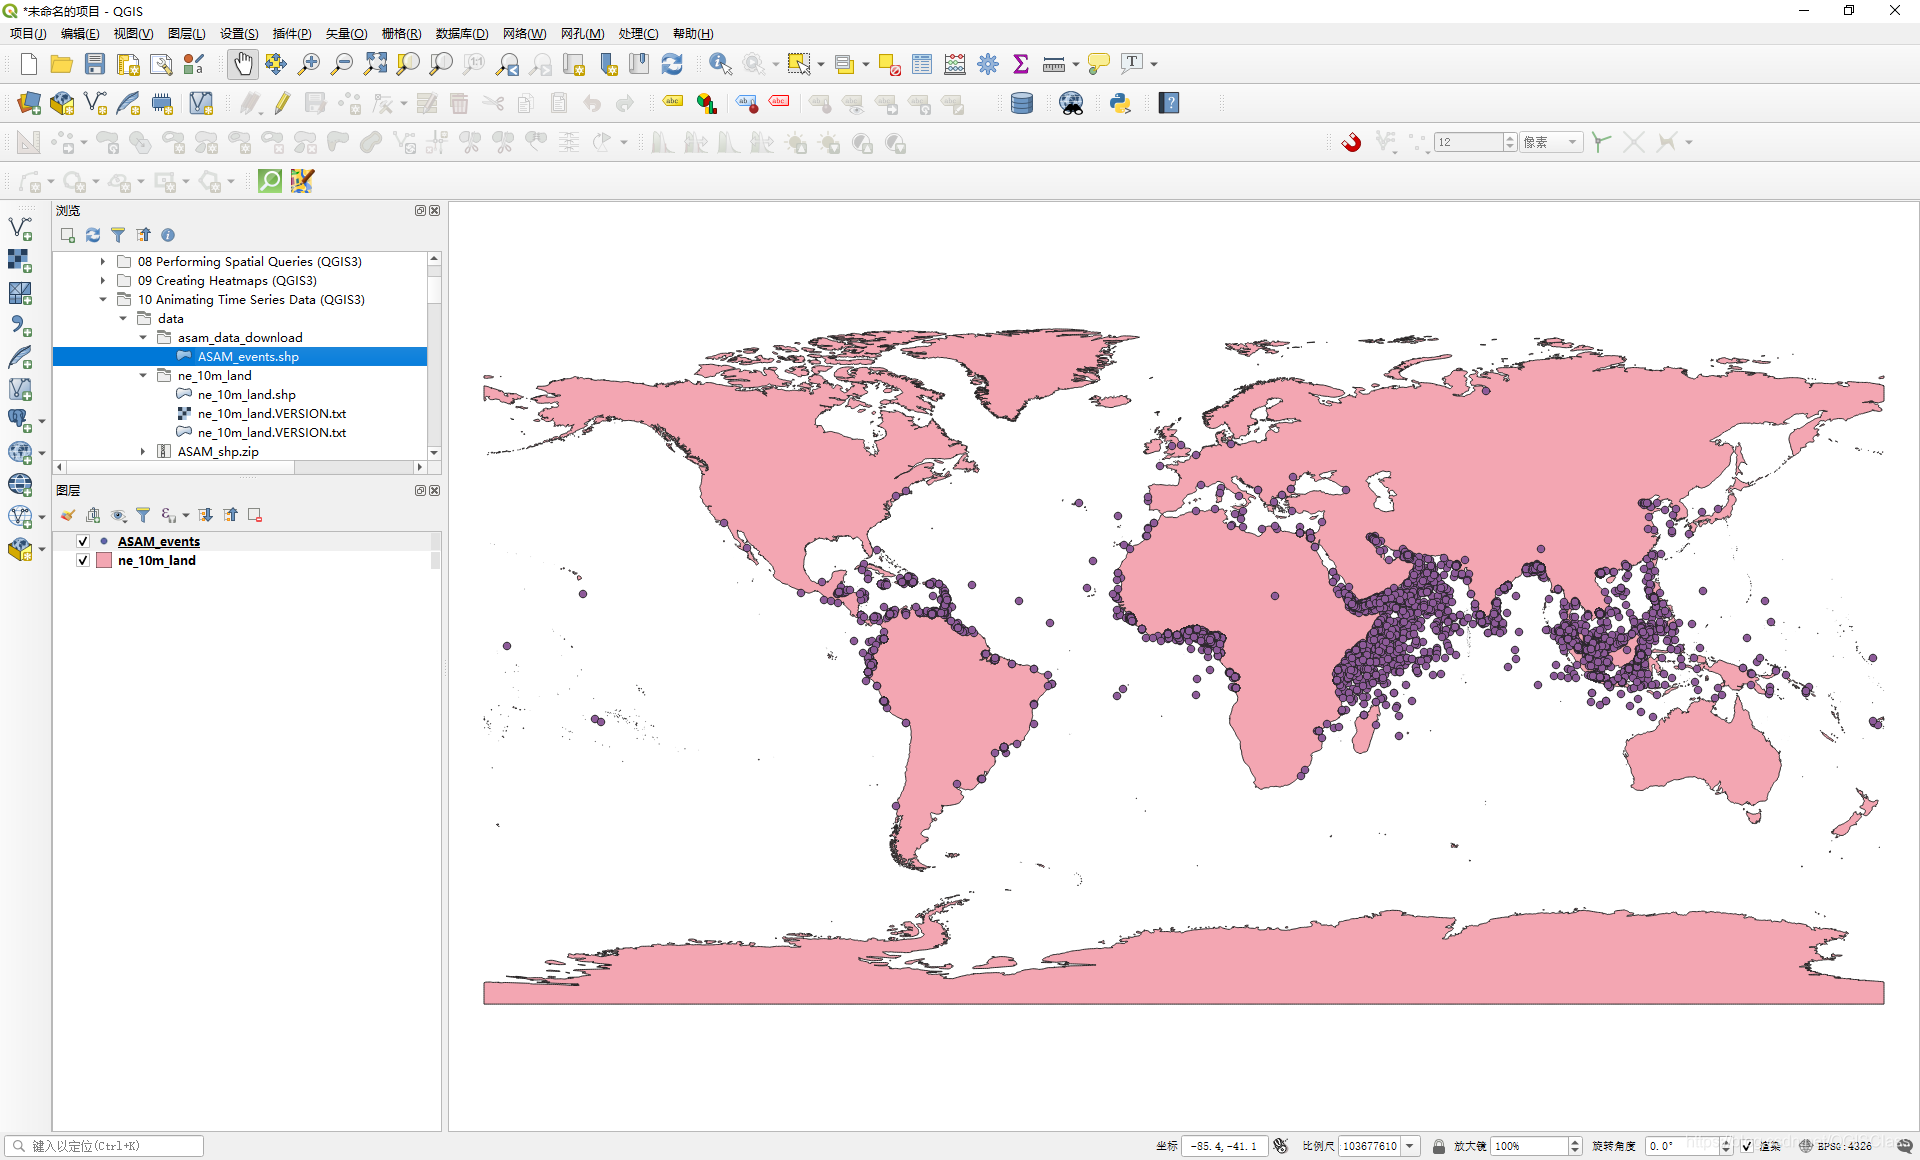
Task: Expand the 08 Performing Spatial Queries folder
Action: click(103, 261)
